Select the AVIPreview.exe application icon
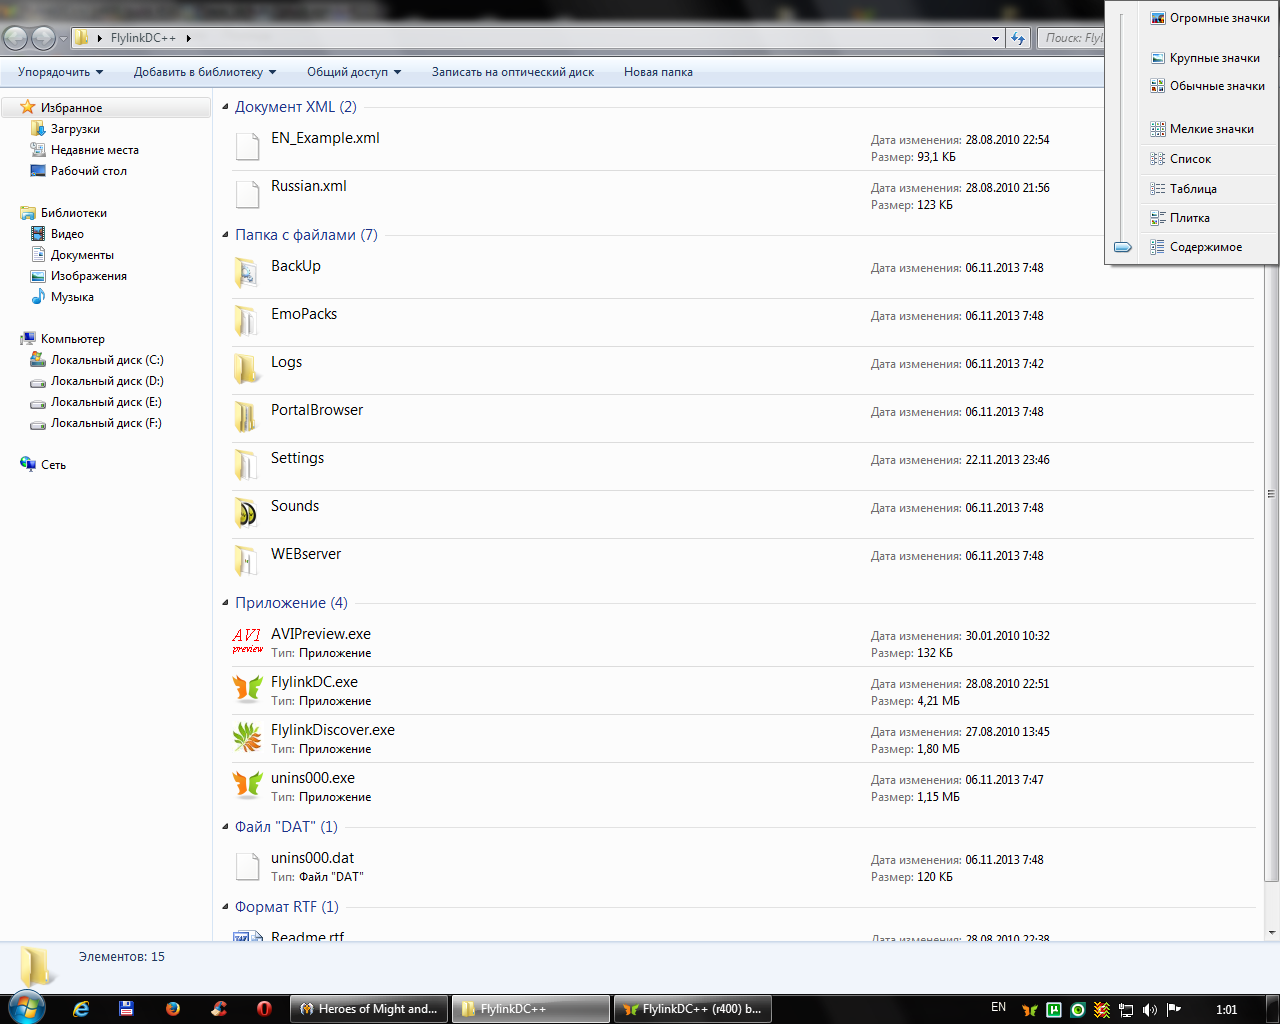This screenshot has height=1024, width=1280. (247, 641)
